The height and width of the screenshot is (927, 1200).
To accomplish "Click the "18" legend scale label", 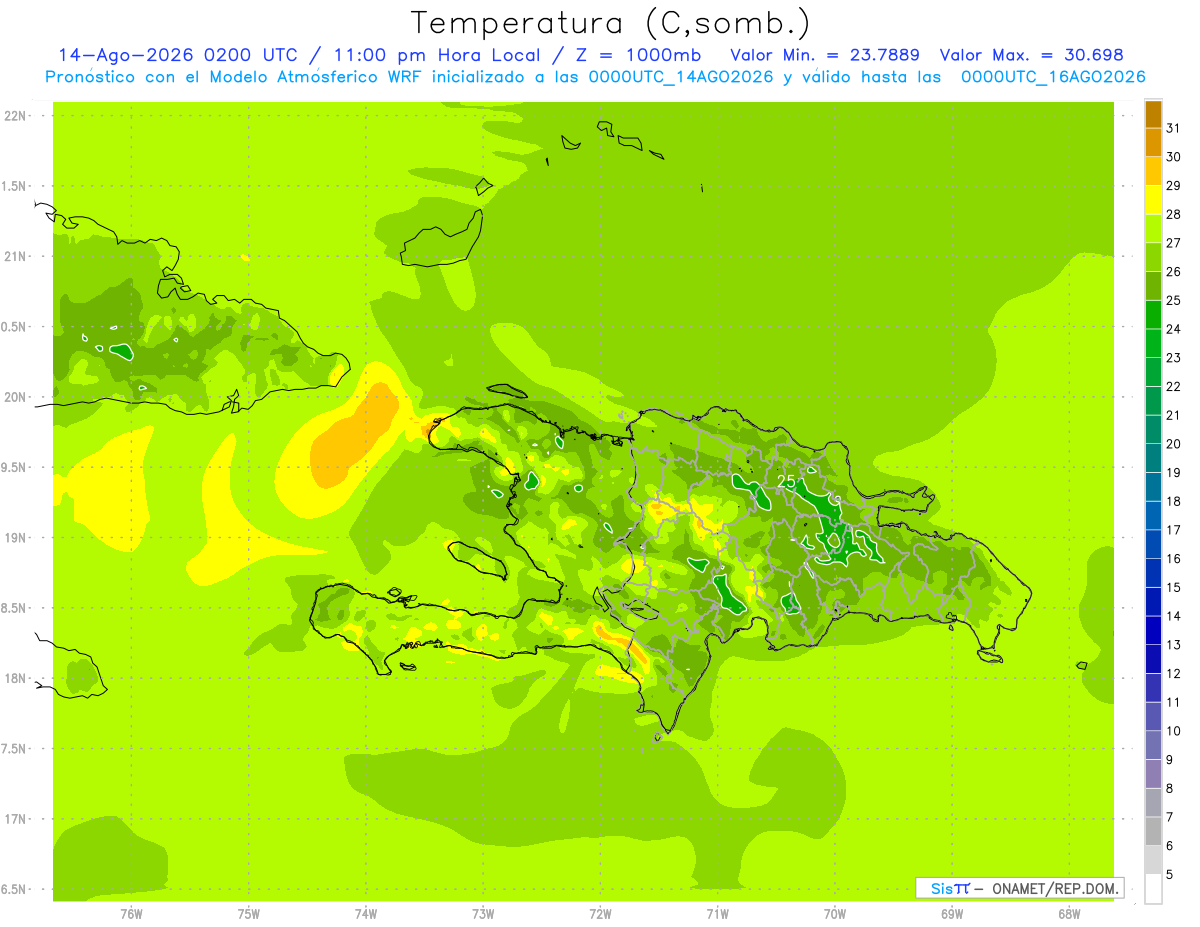I will click(x=1173, y=501).
